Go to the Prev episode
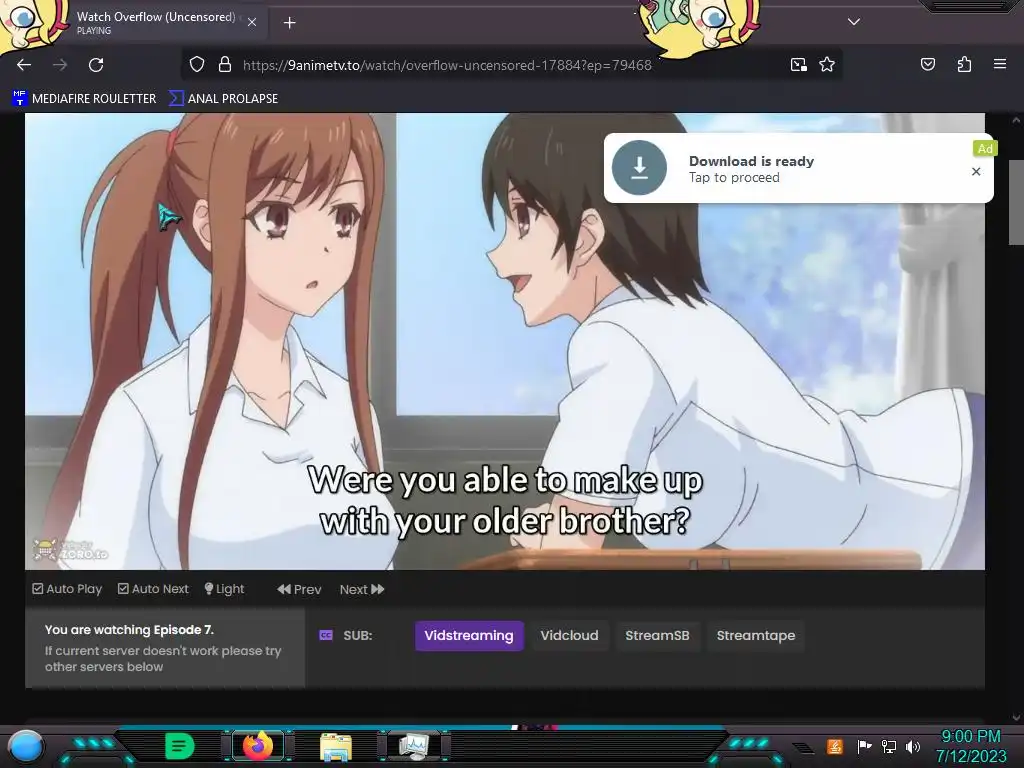 (x=299, y=589)
